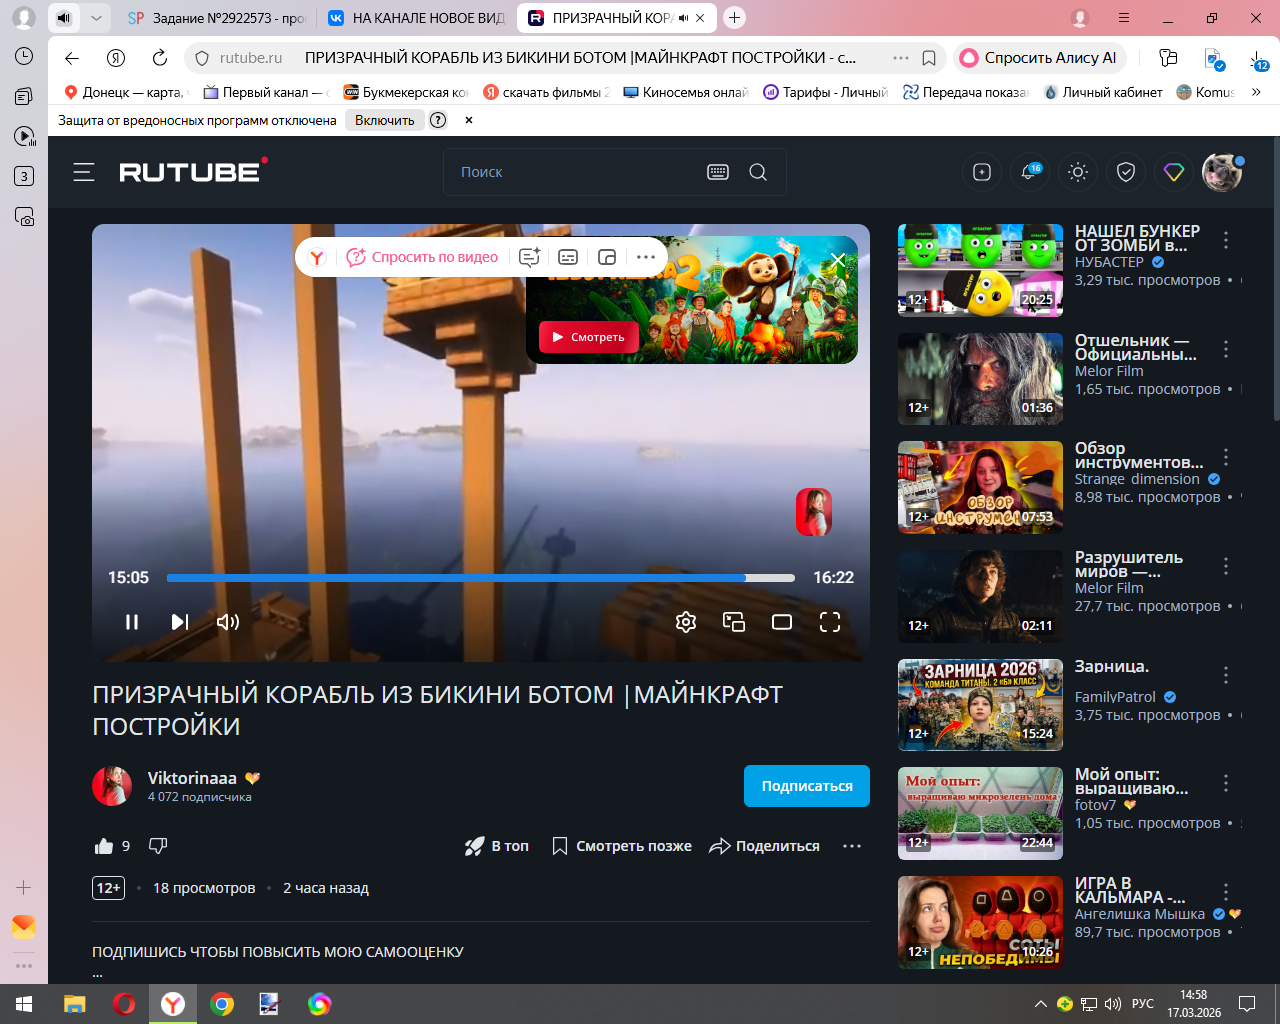1280x1024 pixels.
Task: Toggle the light/dark theme
Action: (x=1078, y=172)
